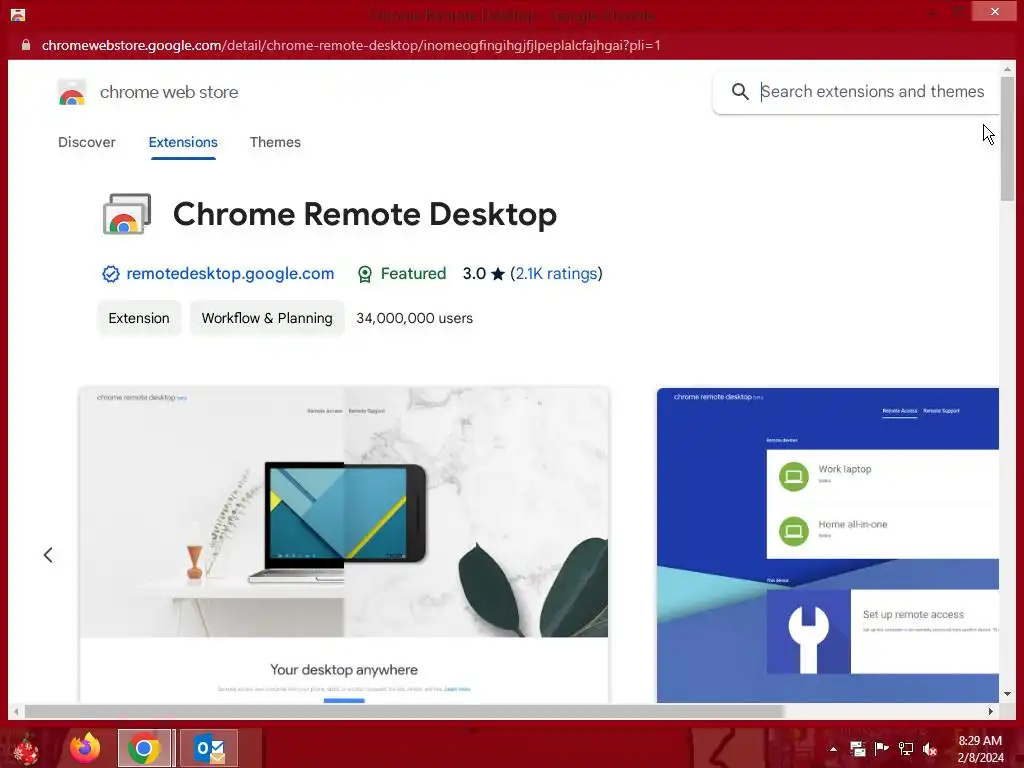Click the Workflow & Planning chip
This screenshot has height=768, width=1024.
[x=267, y=318]
